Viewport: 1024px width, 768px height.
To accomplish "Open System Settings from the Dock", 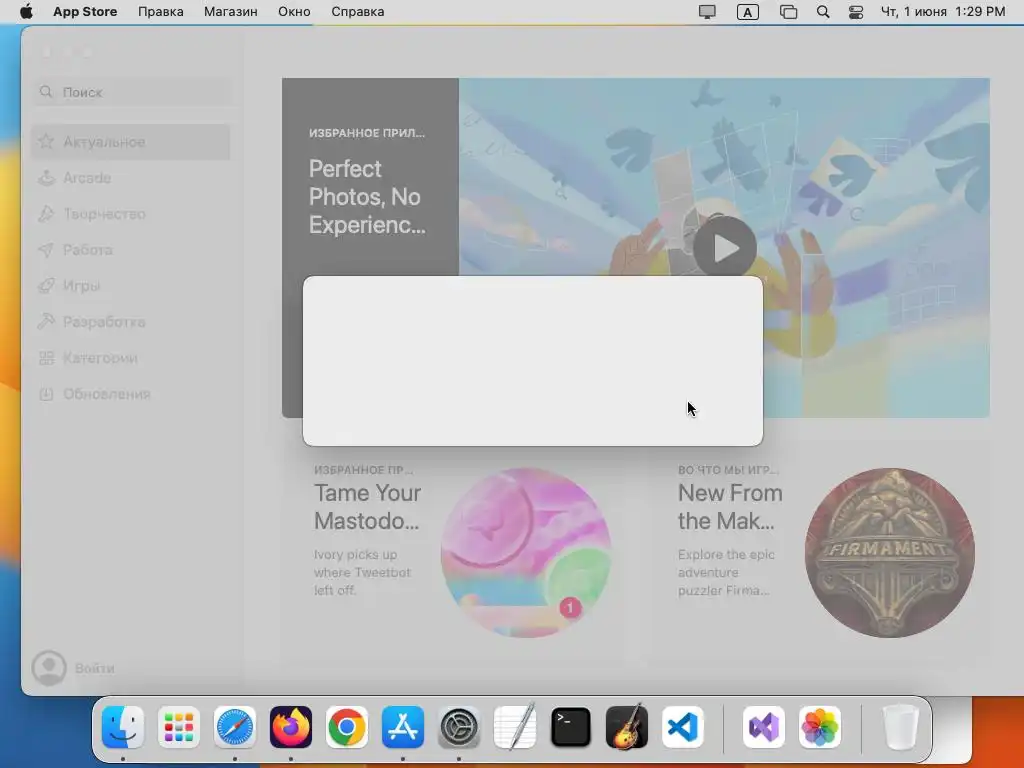I will [458, 727].
